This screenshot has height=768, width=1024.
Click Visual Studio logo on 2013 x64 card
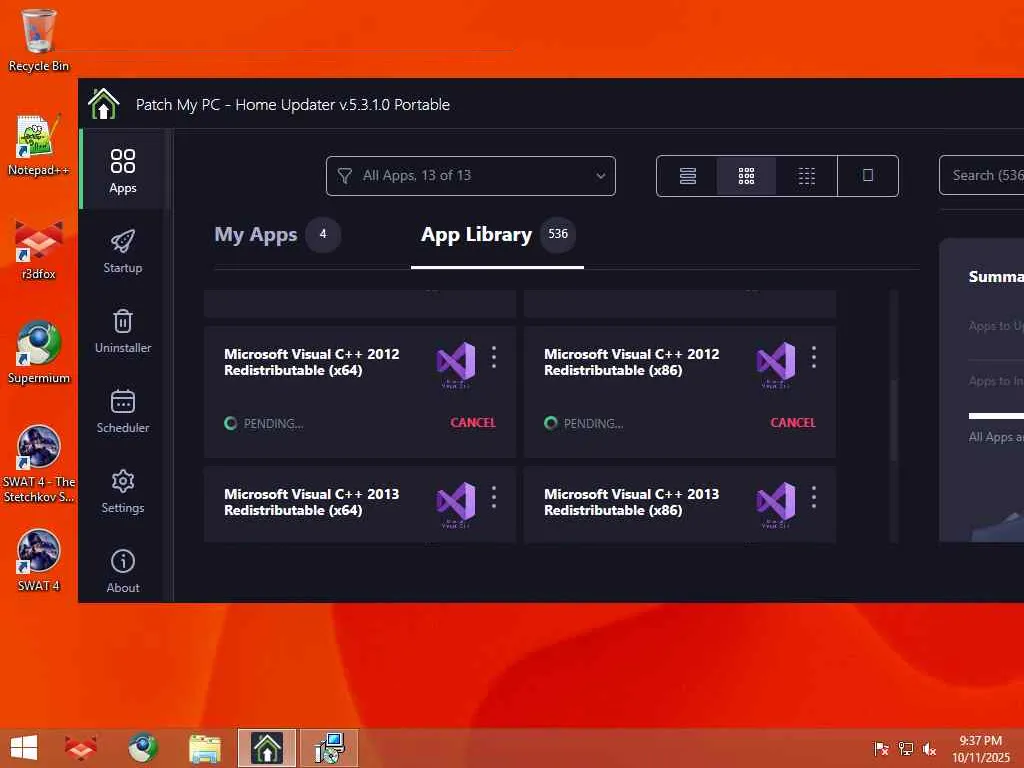pos(456,505)
